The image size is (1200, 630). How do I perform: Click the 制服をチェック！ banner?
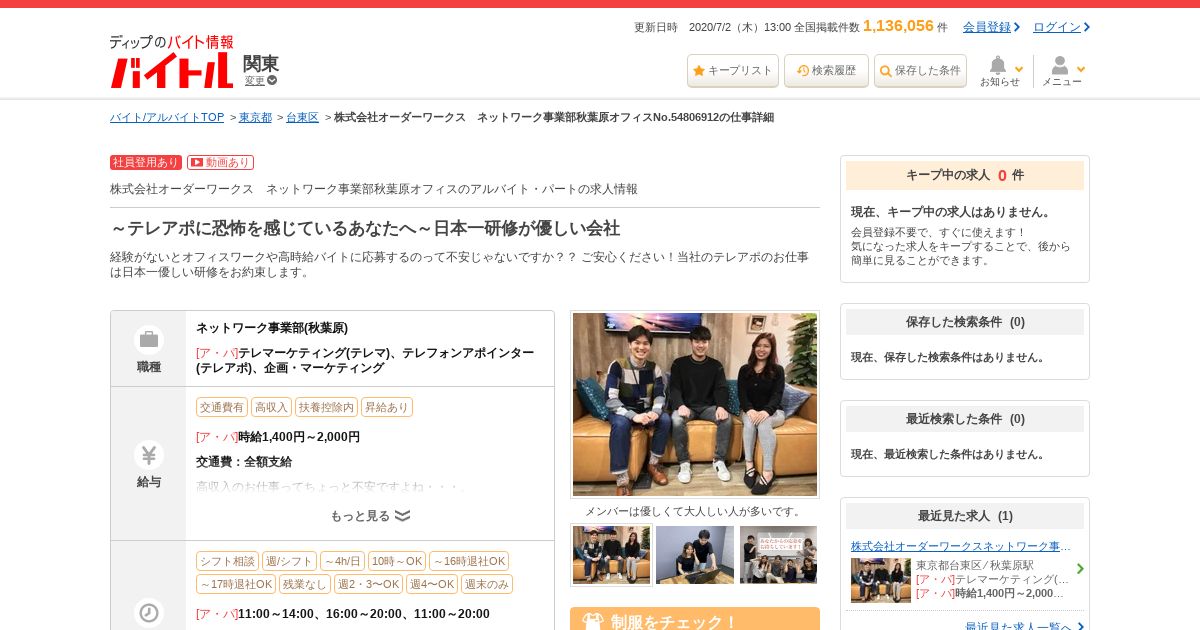point(695,619)
